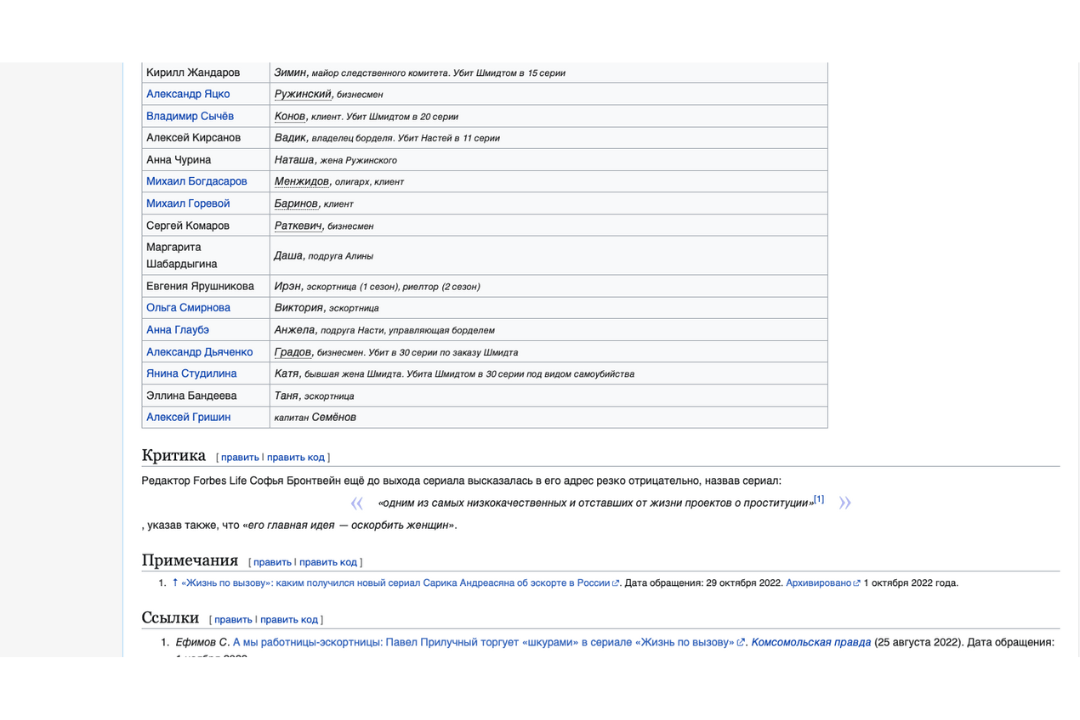This screenshot has height=720, width=1080.
Task: Open Ольга Смирнова article
Action: 188,307
